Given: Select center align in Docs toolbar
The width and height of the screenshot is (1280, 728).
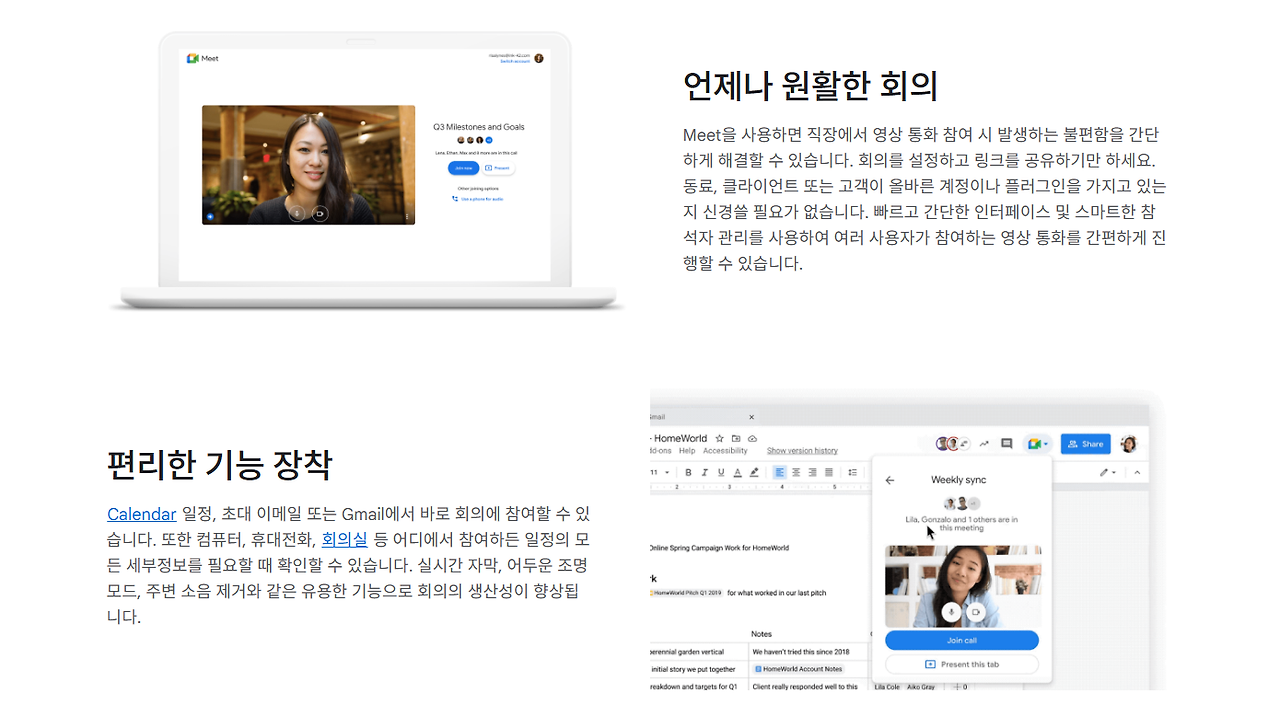Looking at the screenshot, I should [x=796, y=472].
